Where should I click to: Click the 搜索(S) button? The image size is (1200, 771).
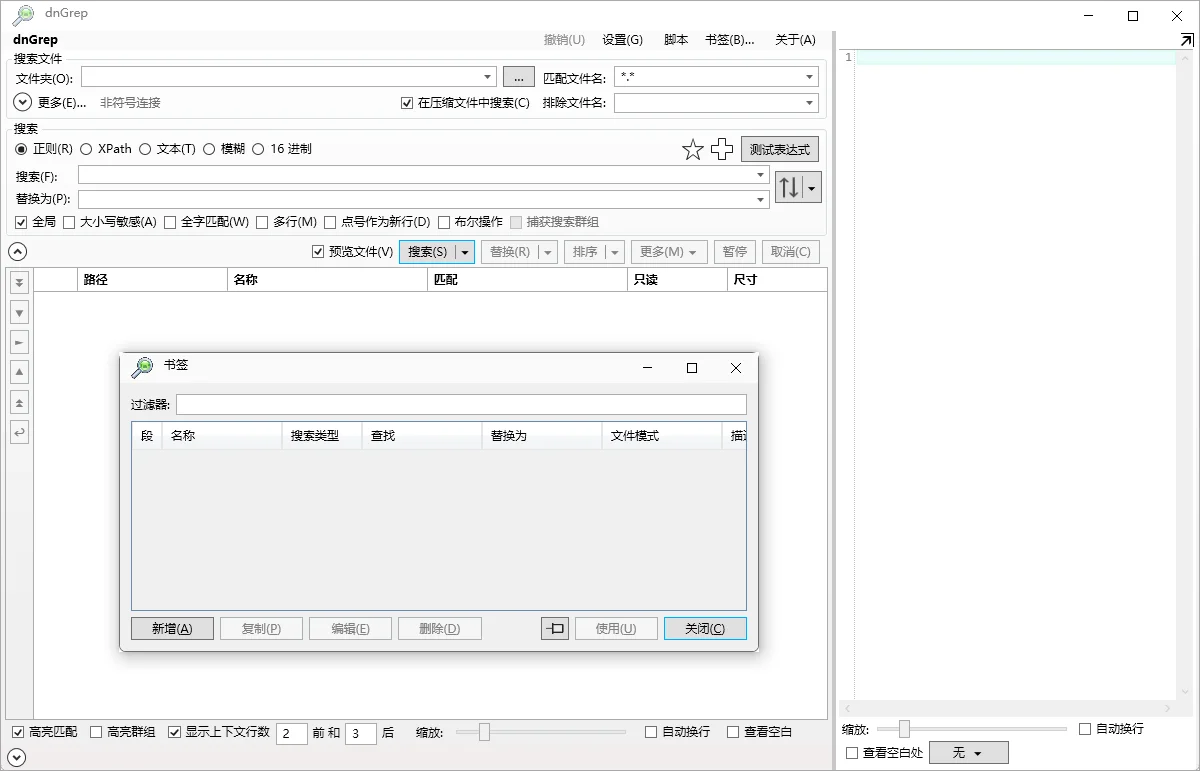pyautogui.click(x=428, y=252)
